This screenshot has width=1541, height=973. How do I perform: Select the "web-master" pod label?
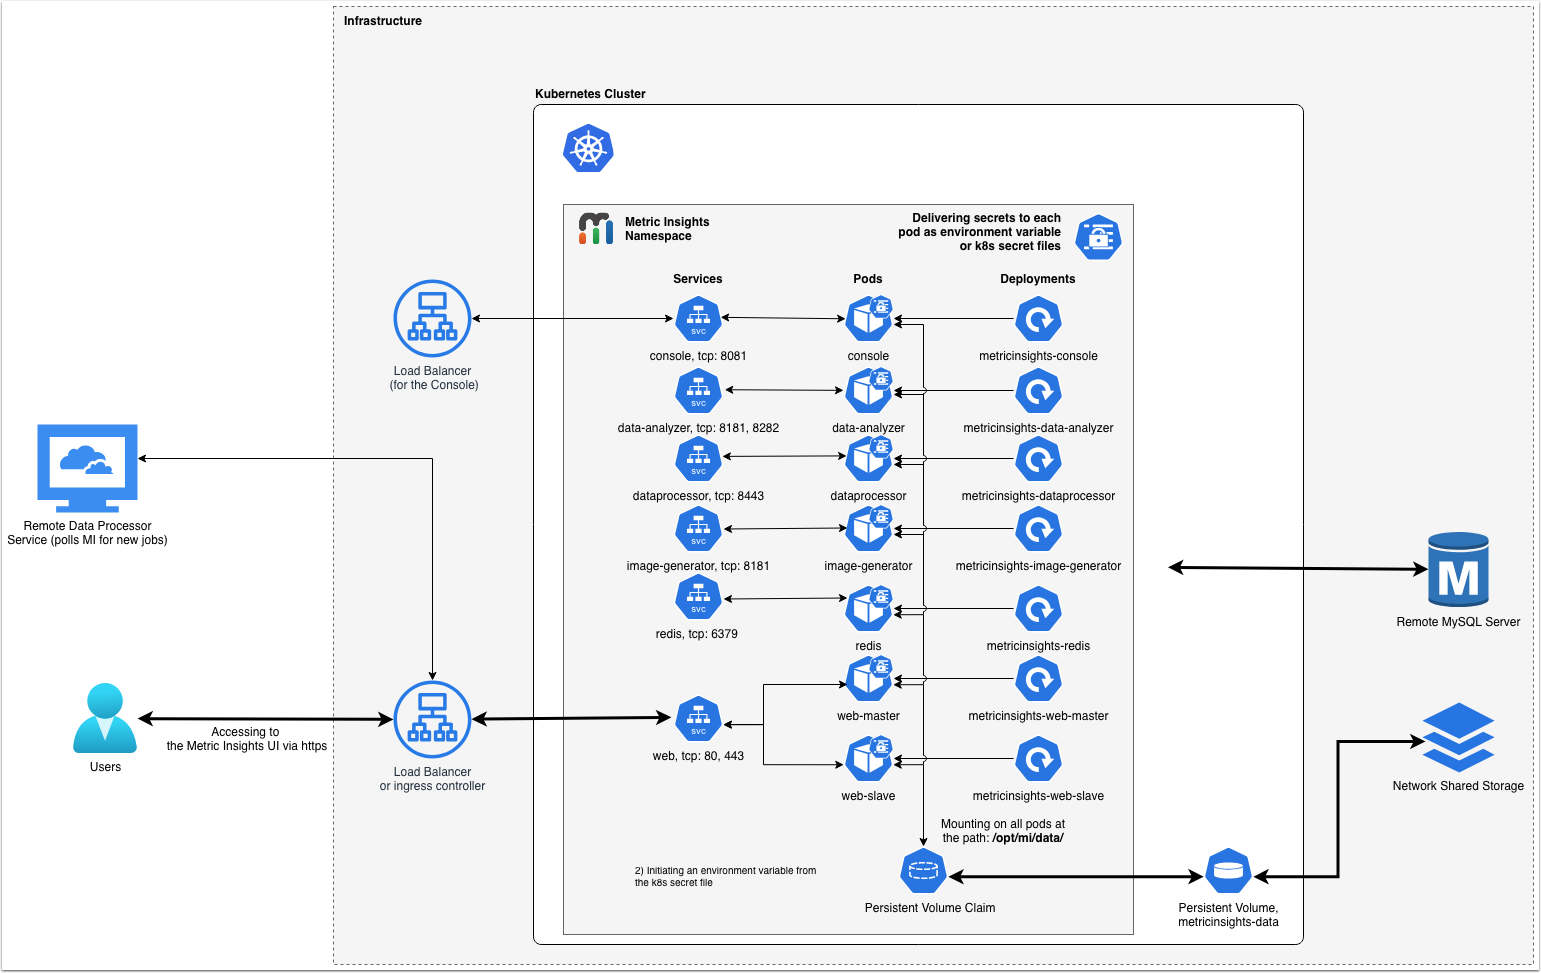868,716
